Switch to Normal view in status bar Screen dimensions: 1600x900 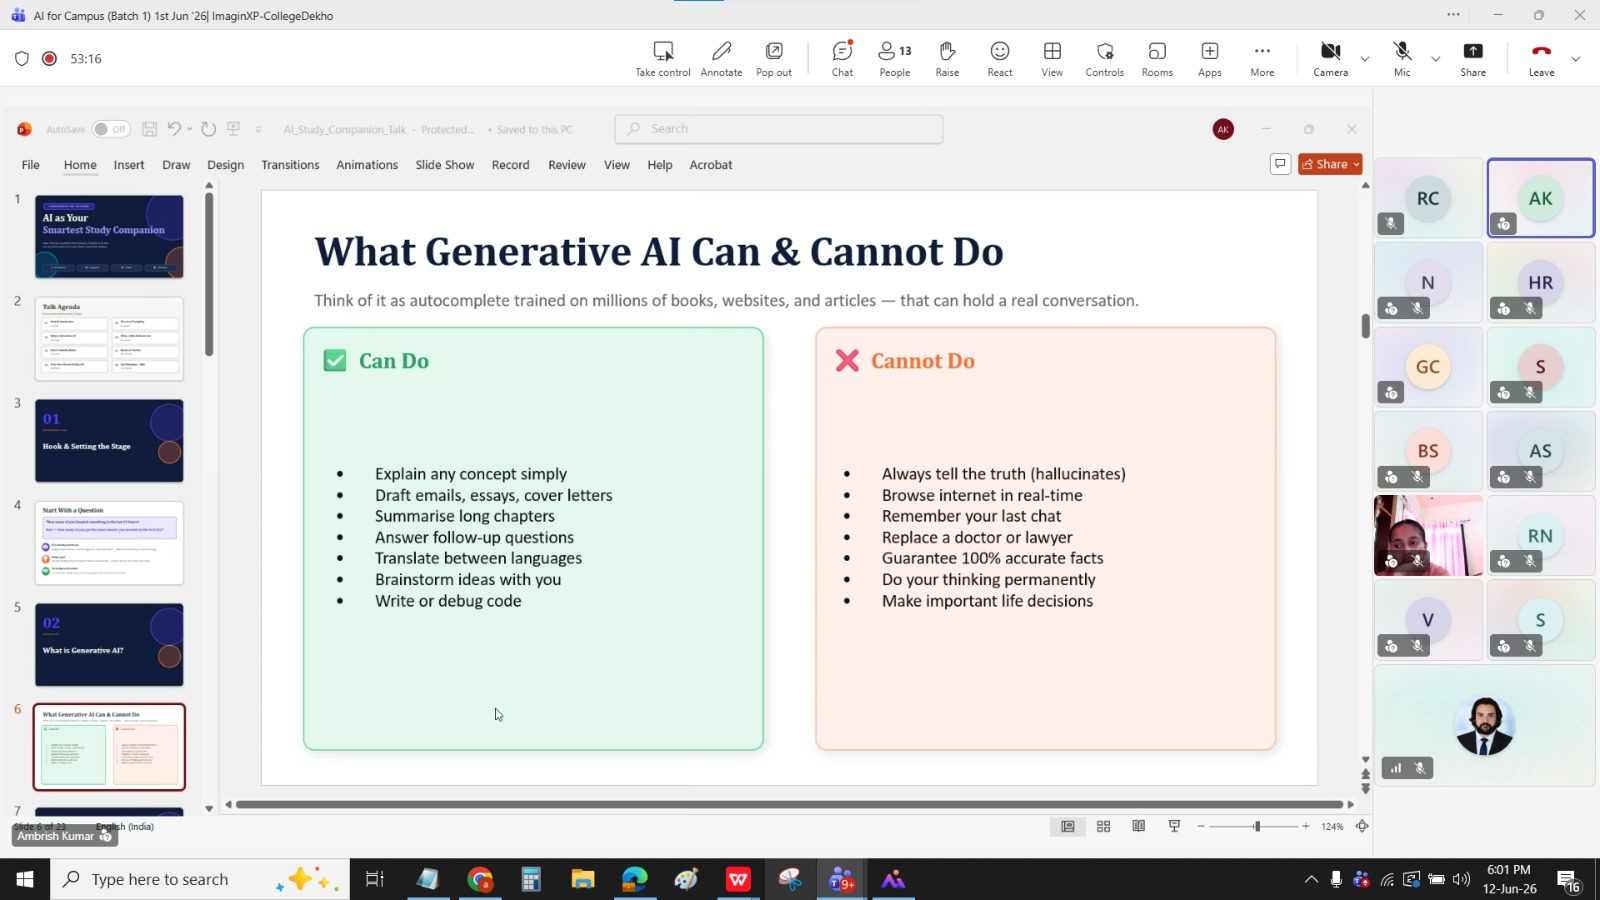coord(1068,826)
